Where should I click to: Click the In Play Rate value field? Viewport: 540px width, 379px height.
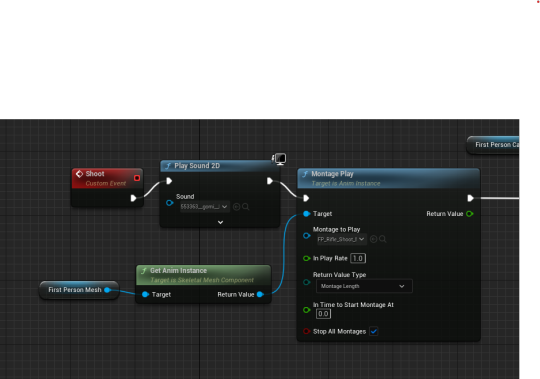(x=358, y=258)
